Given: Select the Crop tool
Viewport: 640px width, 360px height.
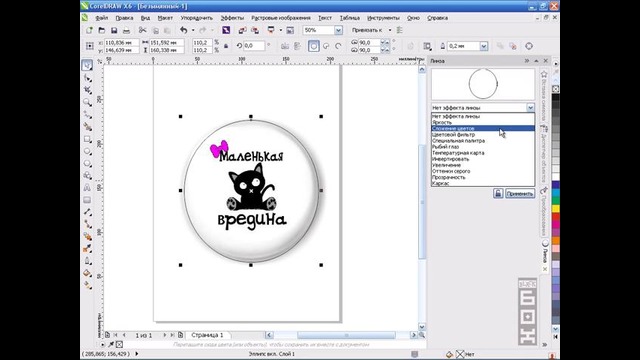Looking at the screenshot, I should [87, 90].
